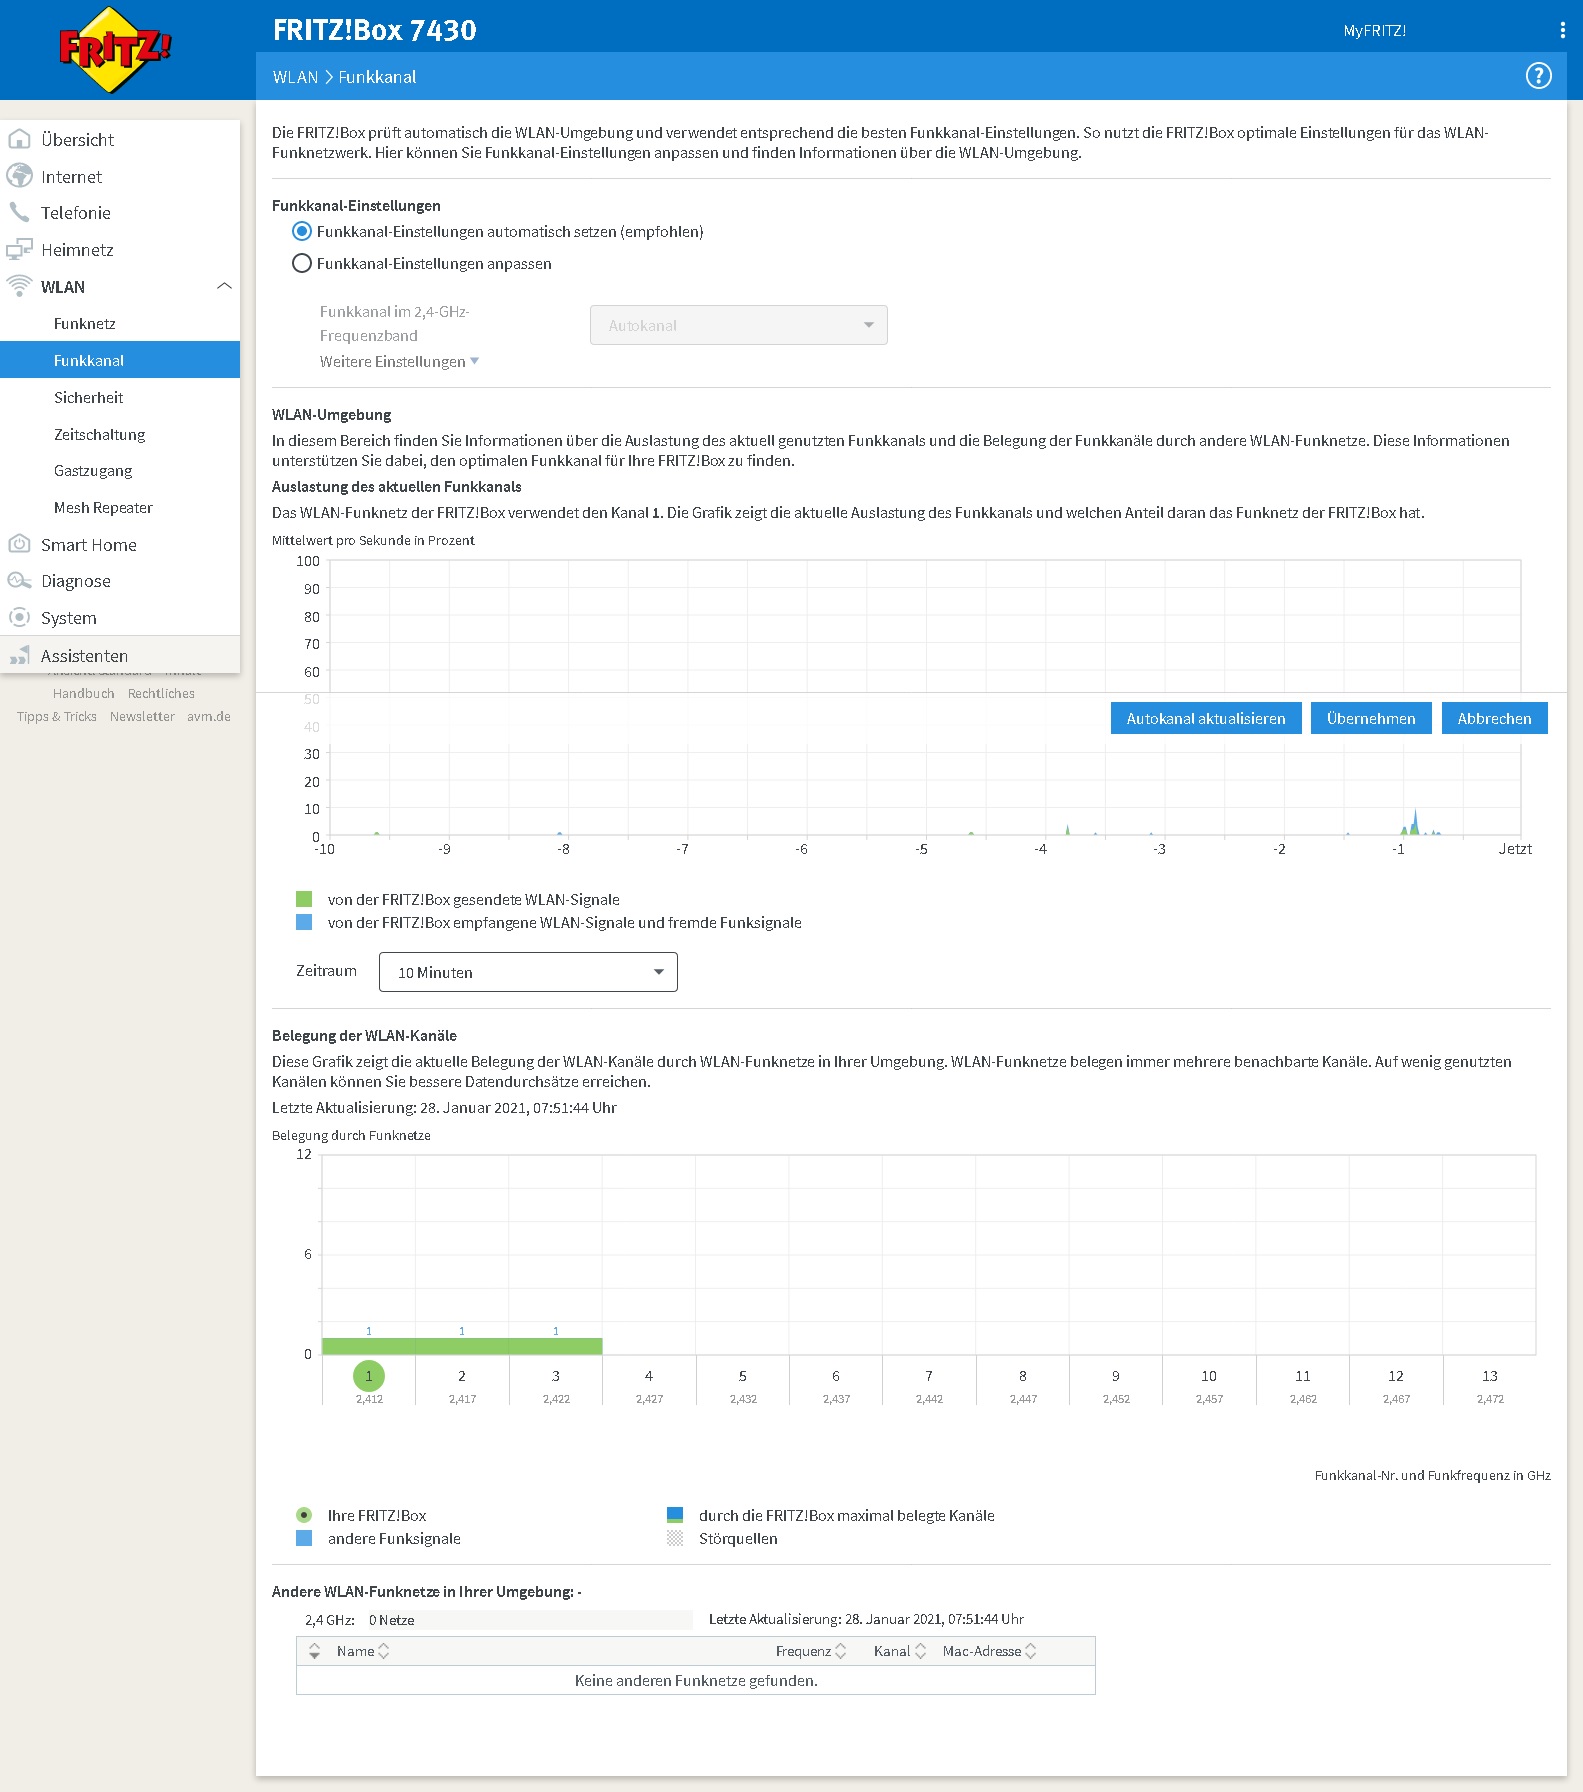Select Funkkanal-Einstellungen anpassen radio button
Screen dimensions: 1583x1792
click(301, 263)
